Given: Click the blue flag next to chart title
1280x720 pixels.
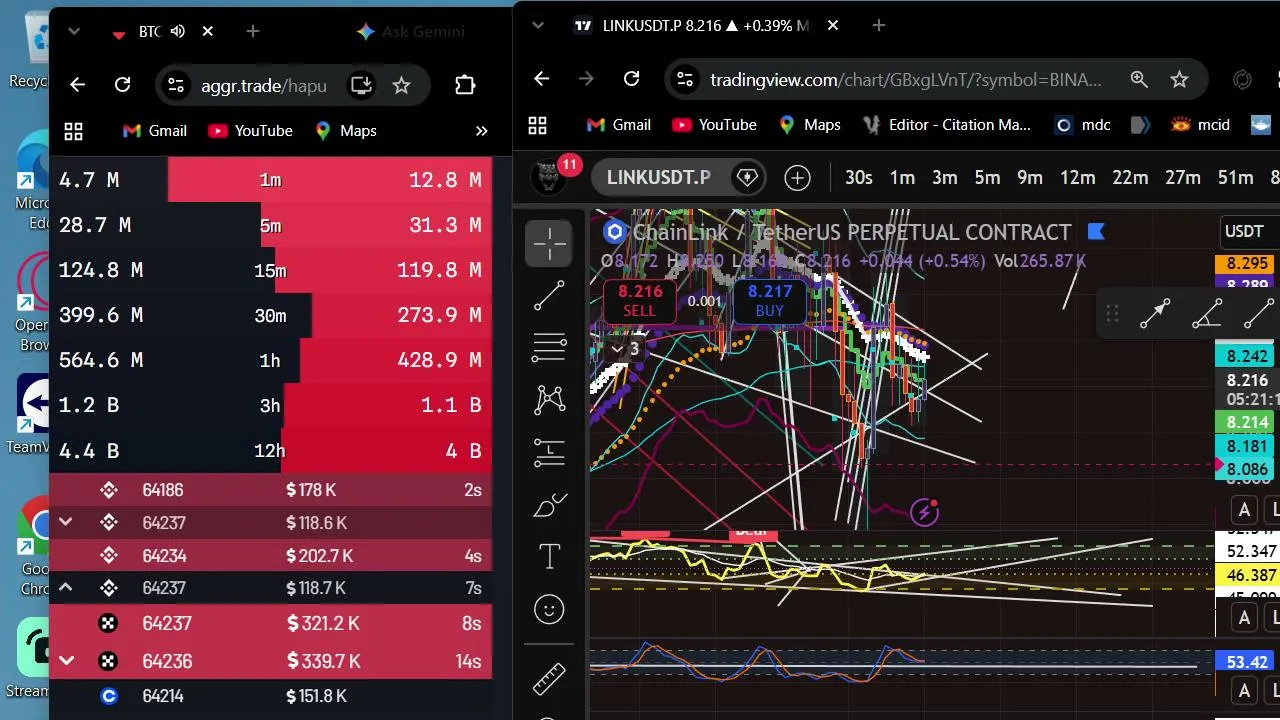Looking at the screenshot, I should 1096,232.
